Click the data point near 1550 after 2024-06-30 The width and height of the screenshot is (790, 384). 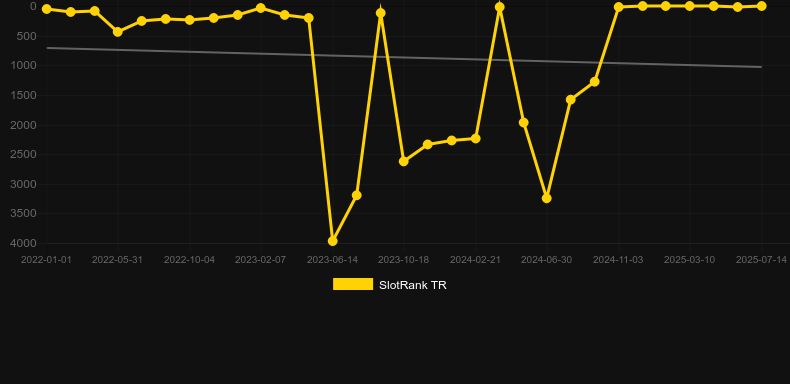[571, 100]
